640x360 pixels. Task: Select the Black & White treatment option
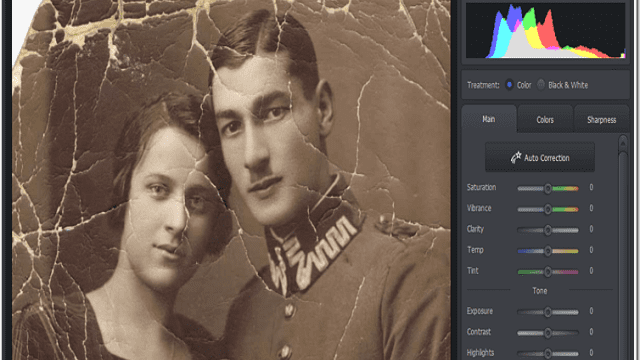(x=541, y=85)
